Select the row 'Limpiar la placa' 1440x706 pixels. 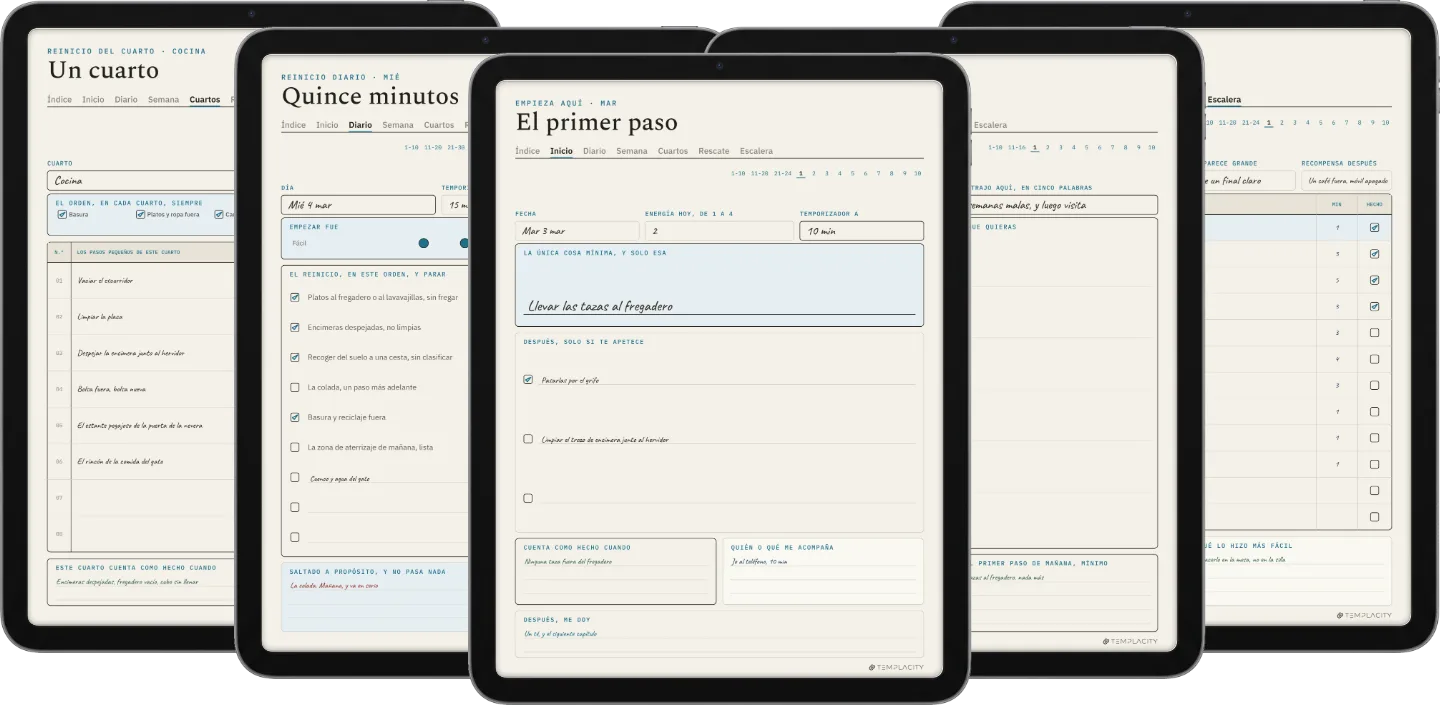click(x=141, y=317)
